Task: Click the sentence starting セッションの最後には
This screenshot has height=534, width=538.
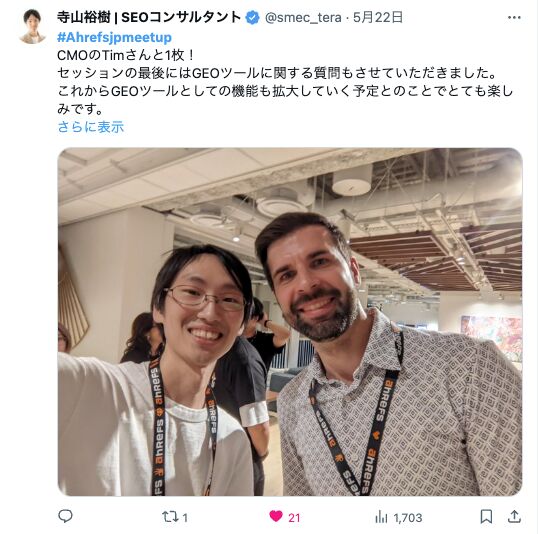Action: [277, 73]
